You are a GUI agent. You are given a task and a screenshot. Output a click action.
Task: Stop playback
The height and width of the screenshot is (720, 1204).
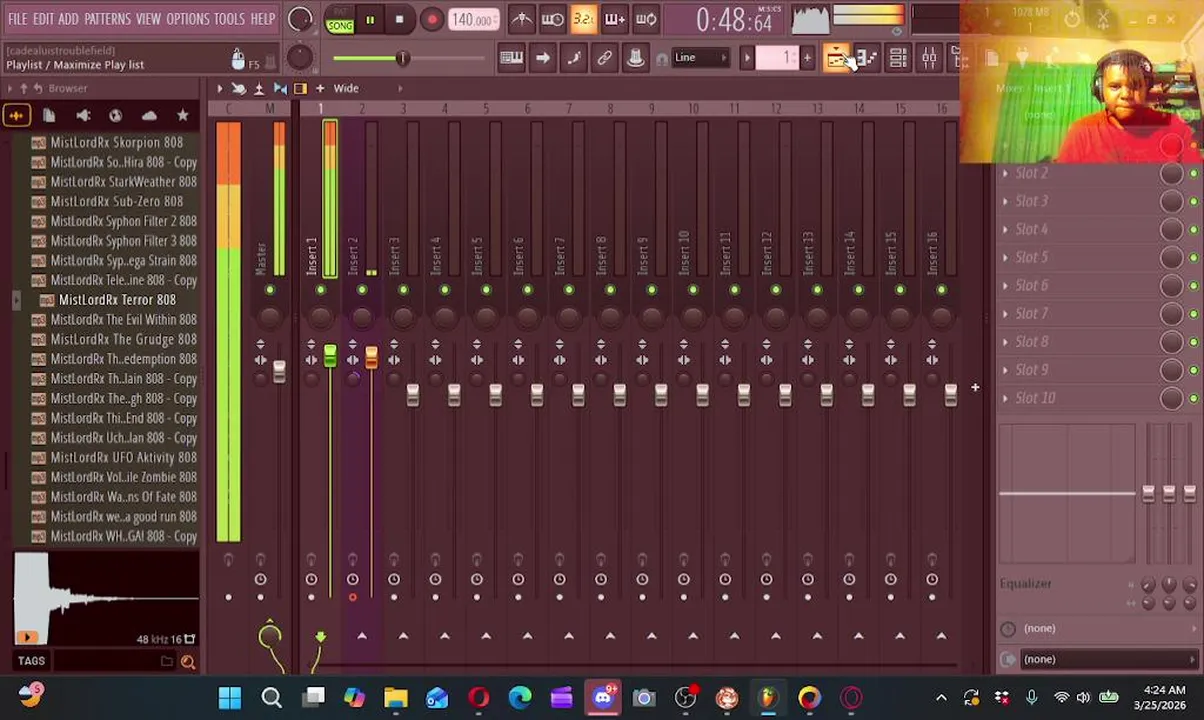tap(399, 19)
